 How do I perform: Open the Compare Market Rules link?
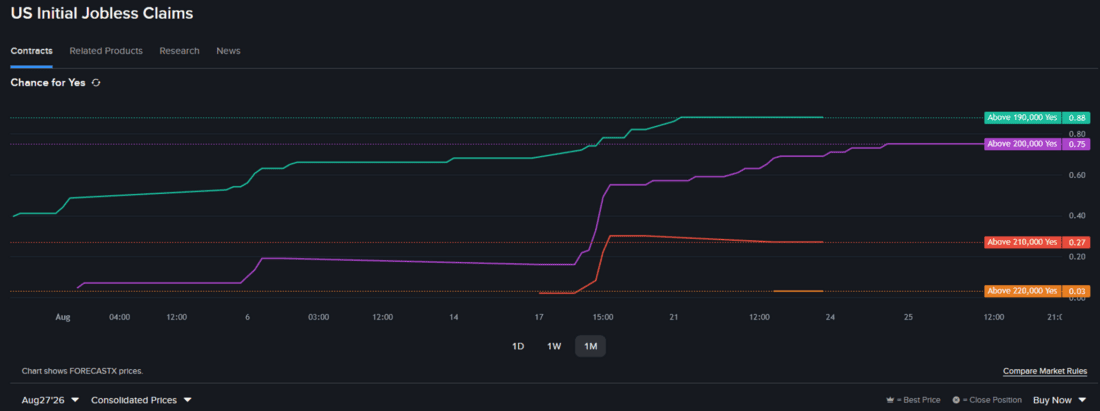point(1045,370)
